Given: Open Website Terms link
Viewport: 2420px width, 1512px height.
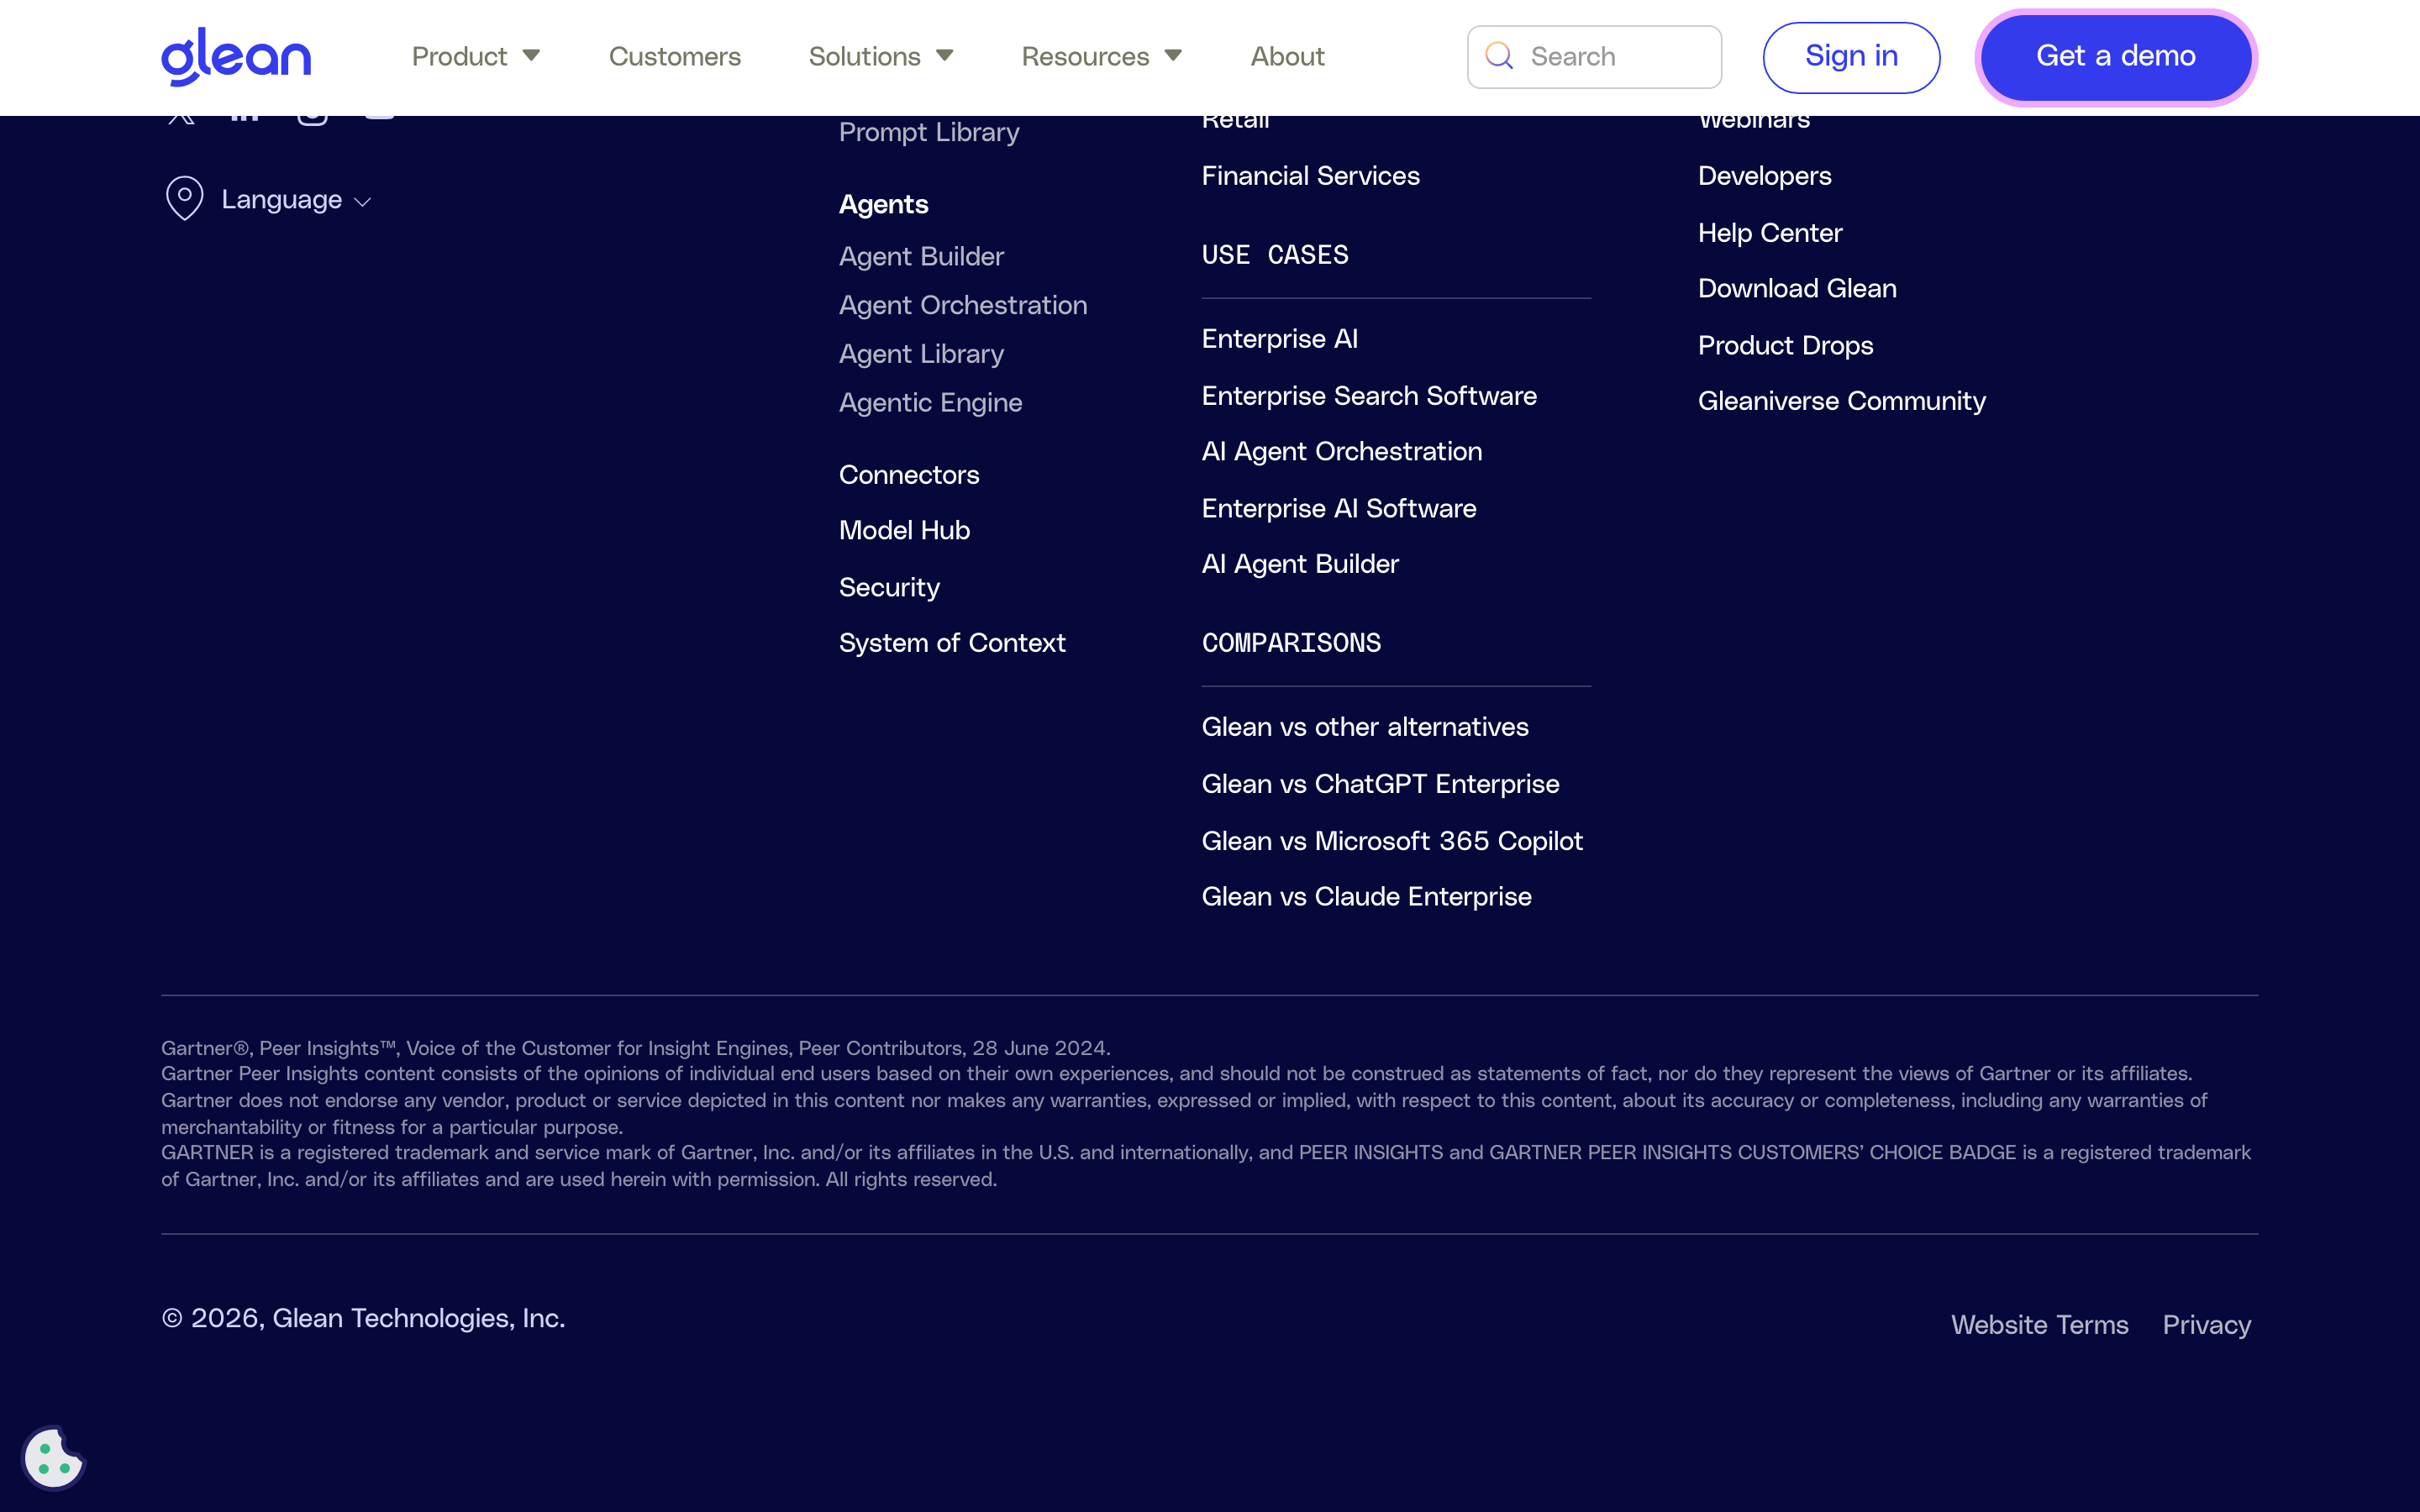Looking at the screenshot, I should (x=2039, y=1325).
